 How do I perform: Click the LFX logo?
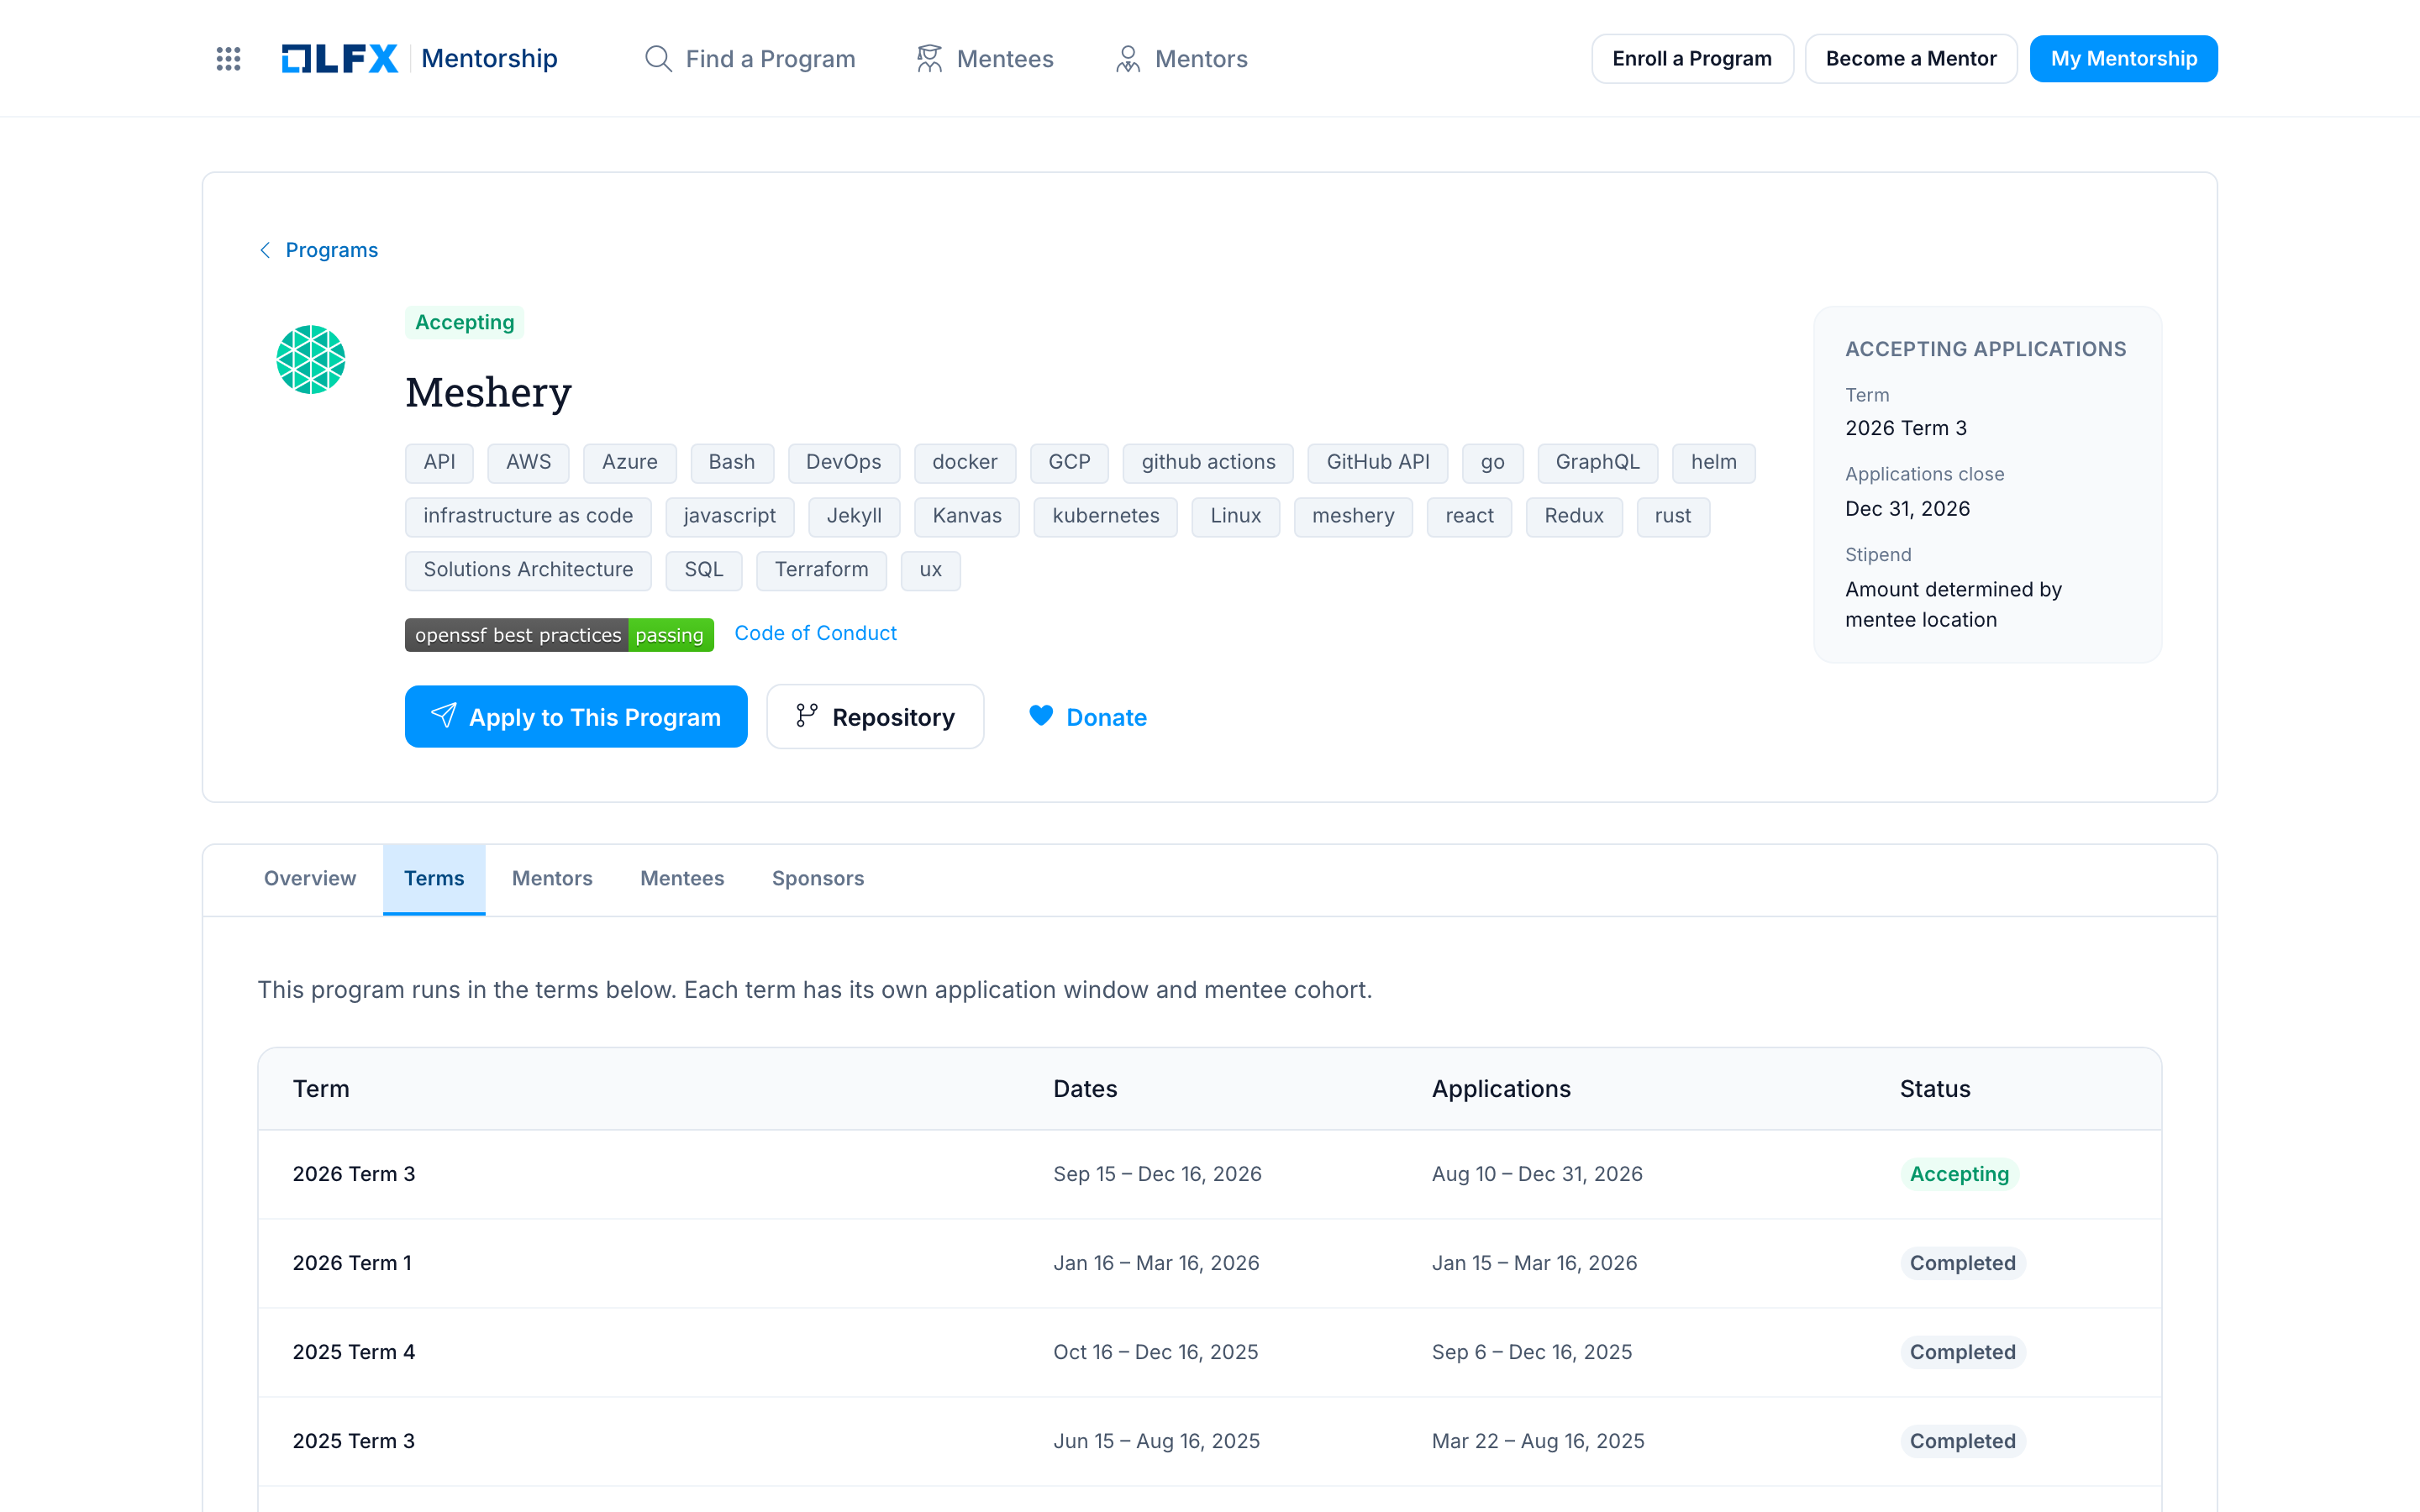pos(339,59)
